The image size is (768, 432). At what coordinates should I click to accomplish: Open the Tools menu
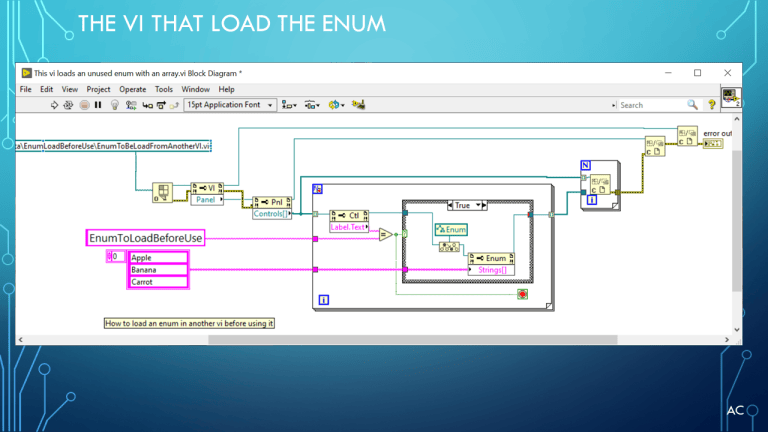click(x=164, y=89)
